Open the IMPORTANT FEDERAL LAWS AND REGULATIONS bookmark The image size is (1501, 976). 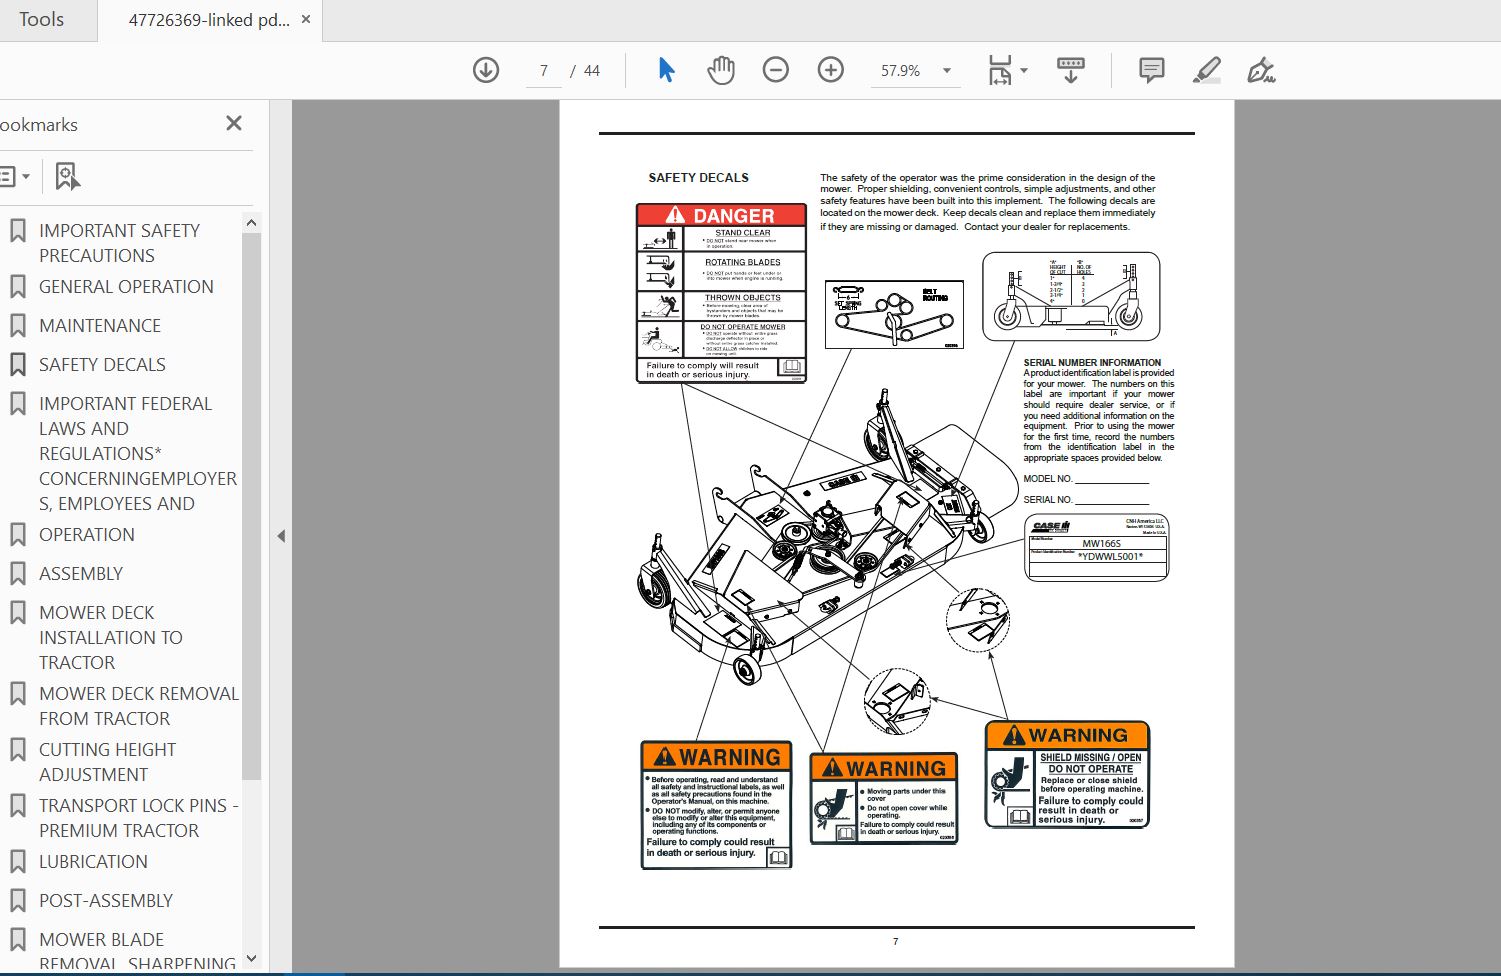138,454
